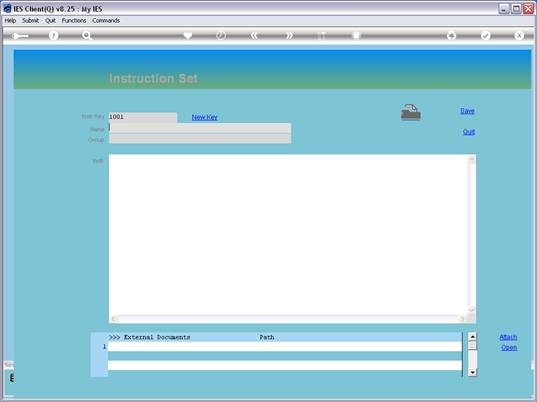
Task: Open the Functions menu
Action: coord(74,21)
